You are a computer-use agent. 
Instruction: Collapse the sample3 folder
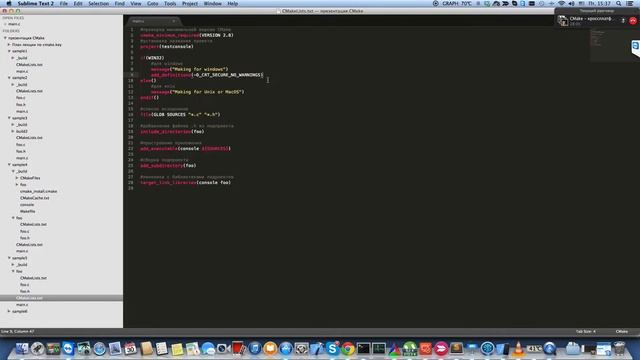pyautogui.click(x=9, y=118)
